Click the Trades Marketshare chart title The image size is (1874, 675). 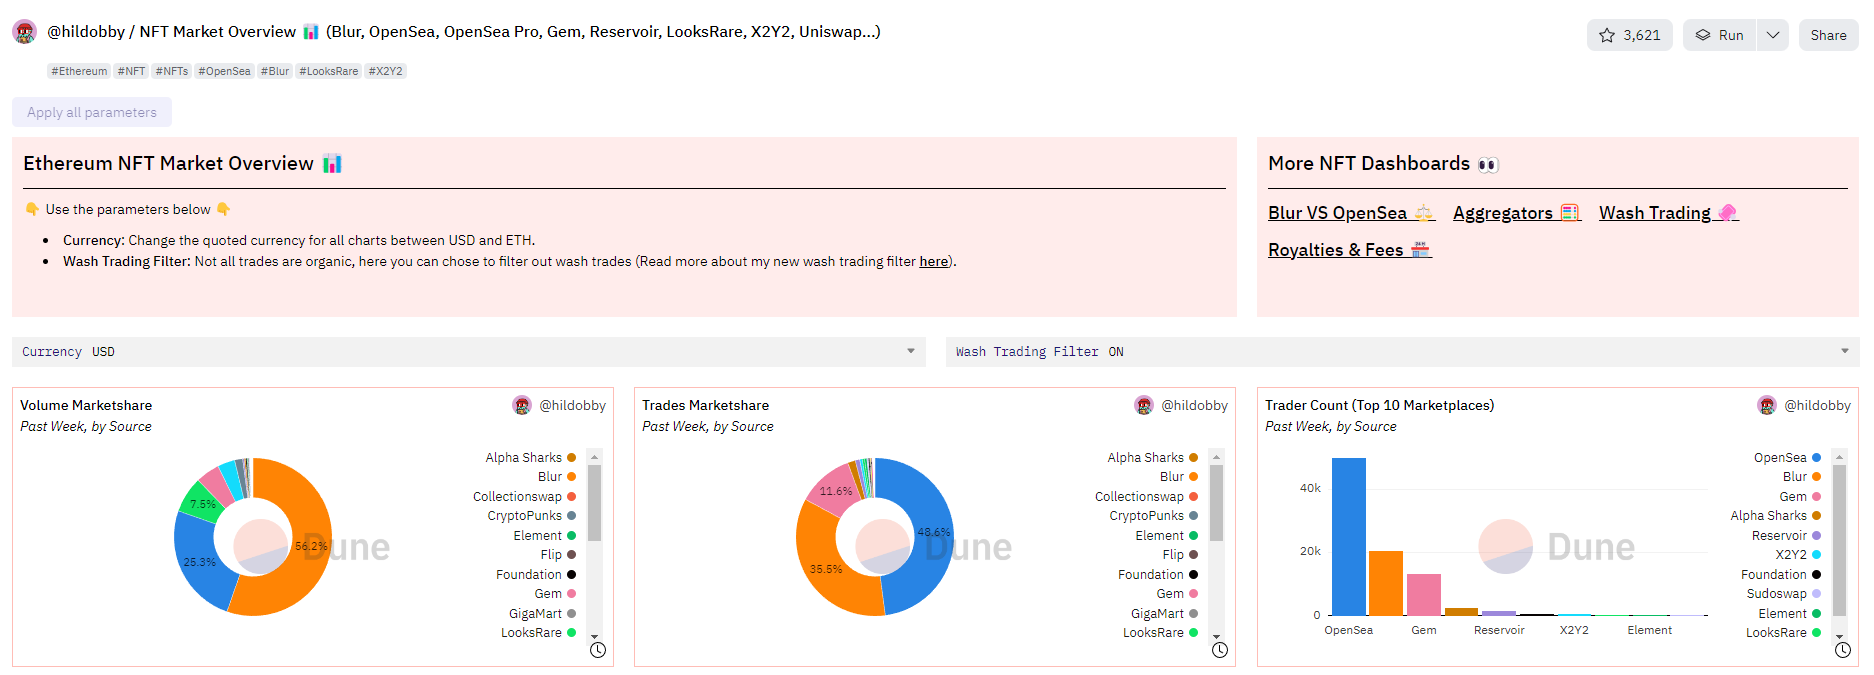[x=705, y=405]
